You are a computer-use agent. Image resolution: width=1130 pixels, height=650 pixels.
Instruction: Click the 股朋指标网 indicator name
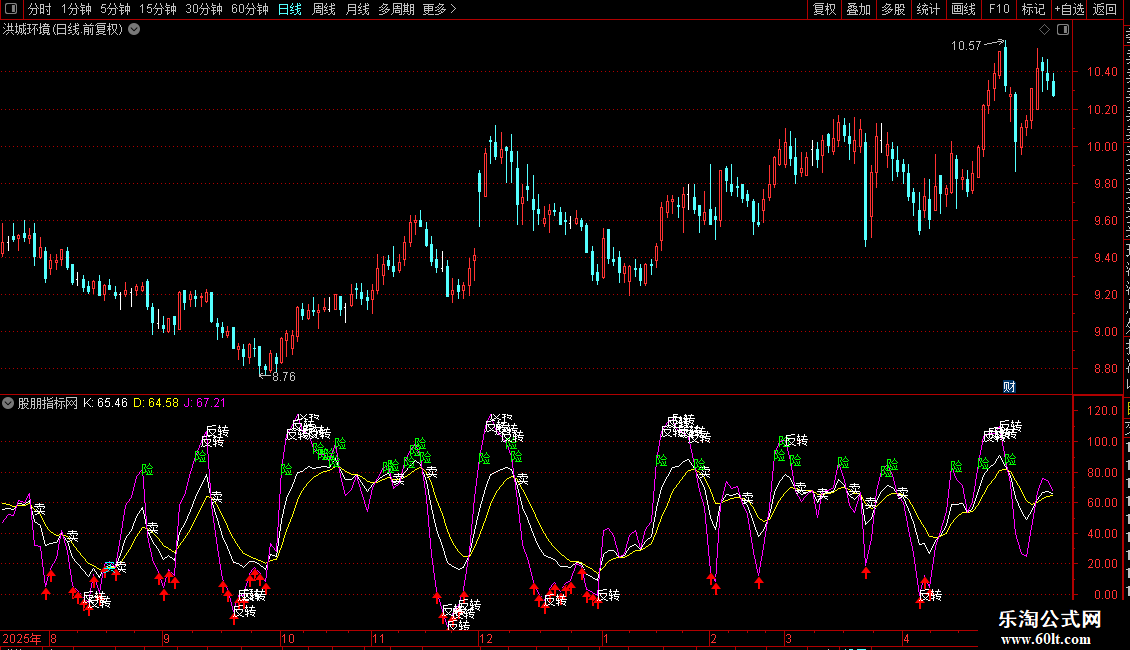coord(48,403)
